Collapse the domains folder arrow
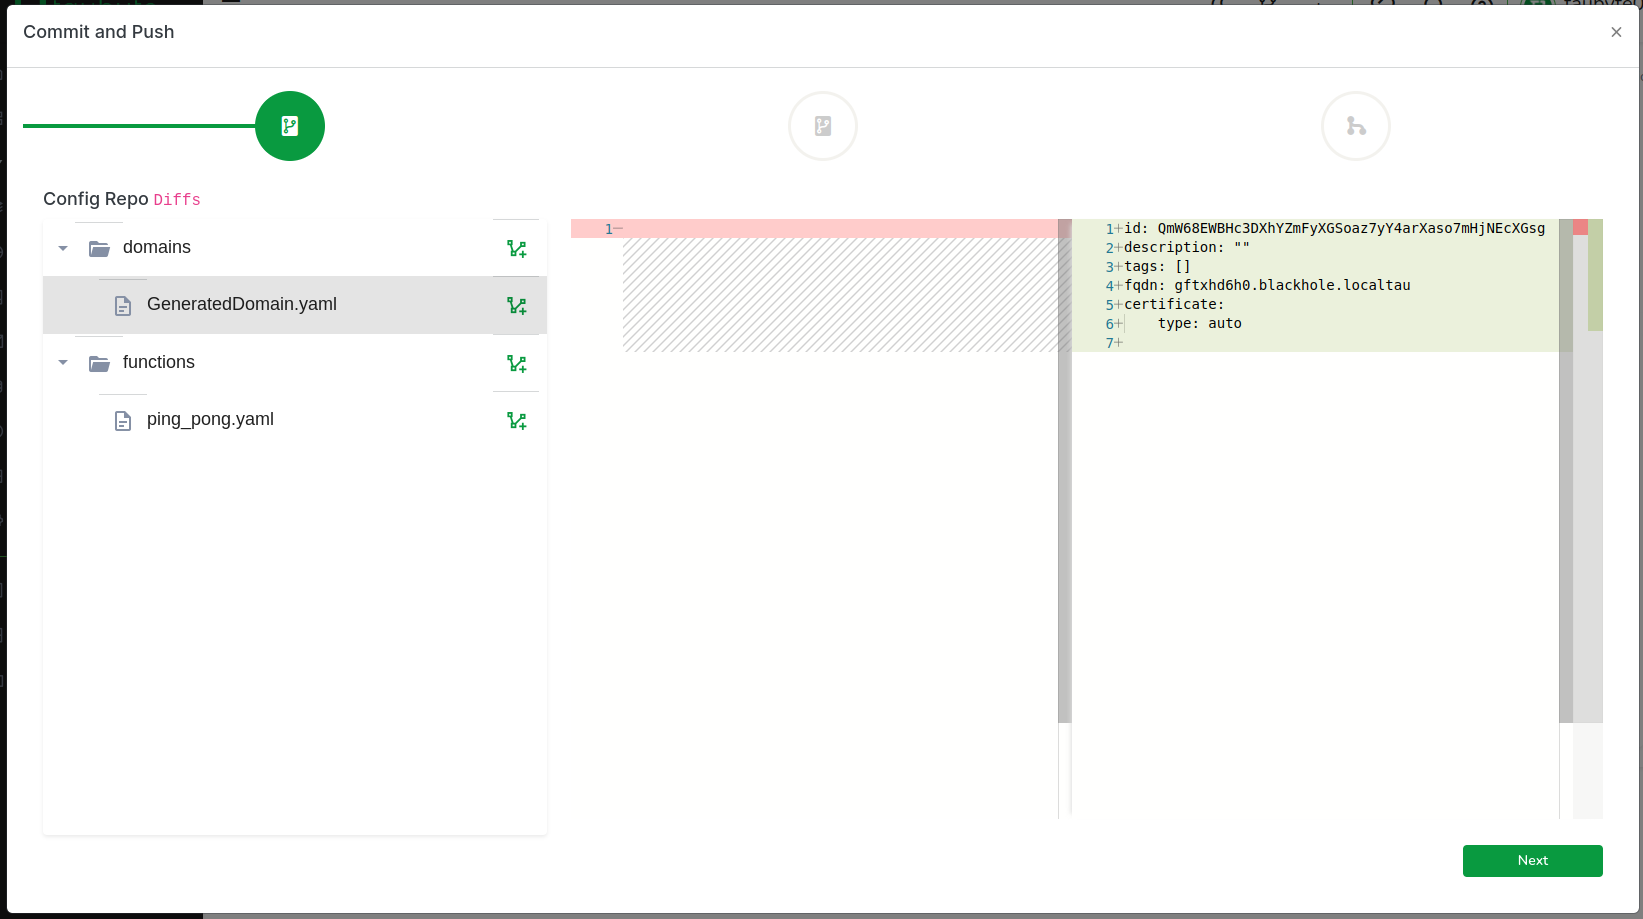 click(x=63, y=248)
